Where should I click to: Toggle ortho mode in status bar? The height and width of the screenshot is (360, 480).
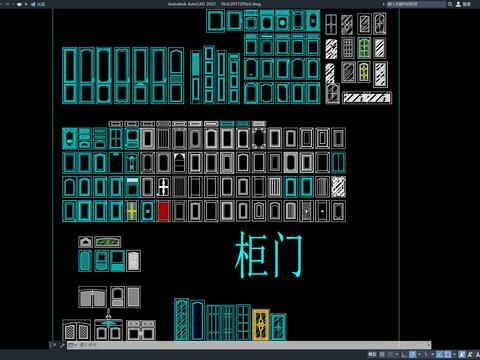[404, 354]
